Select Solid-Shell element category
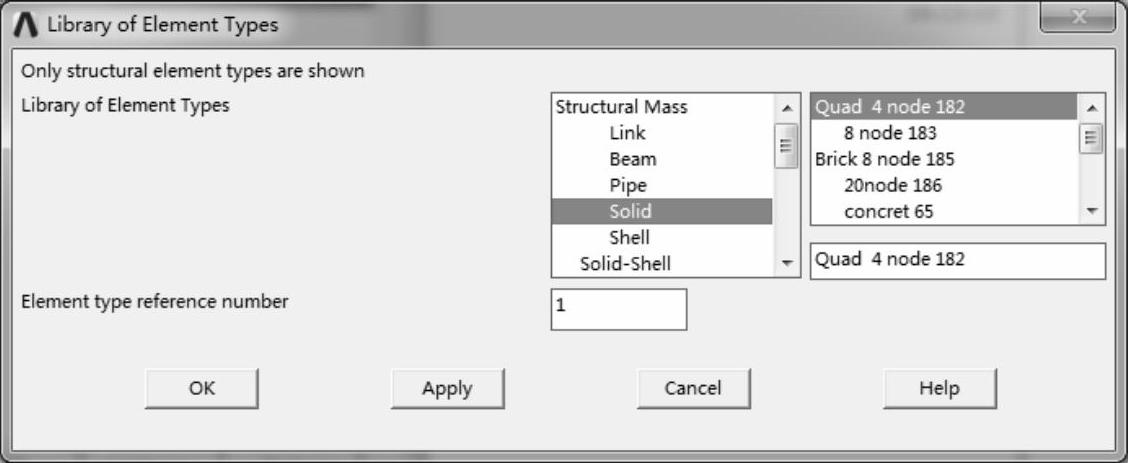The height and width of the screenshot is (463, 1128). 625,263
